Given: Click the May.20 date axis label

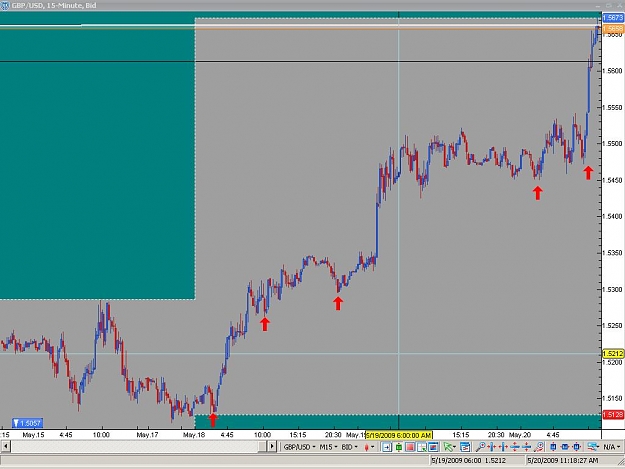Looking at the screenshot, I should [520, 435].
